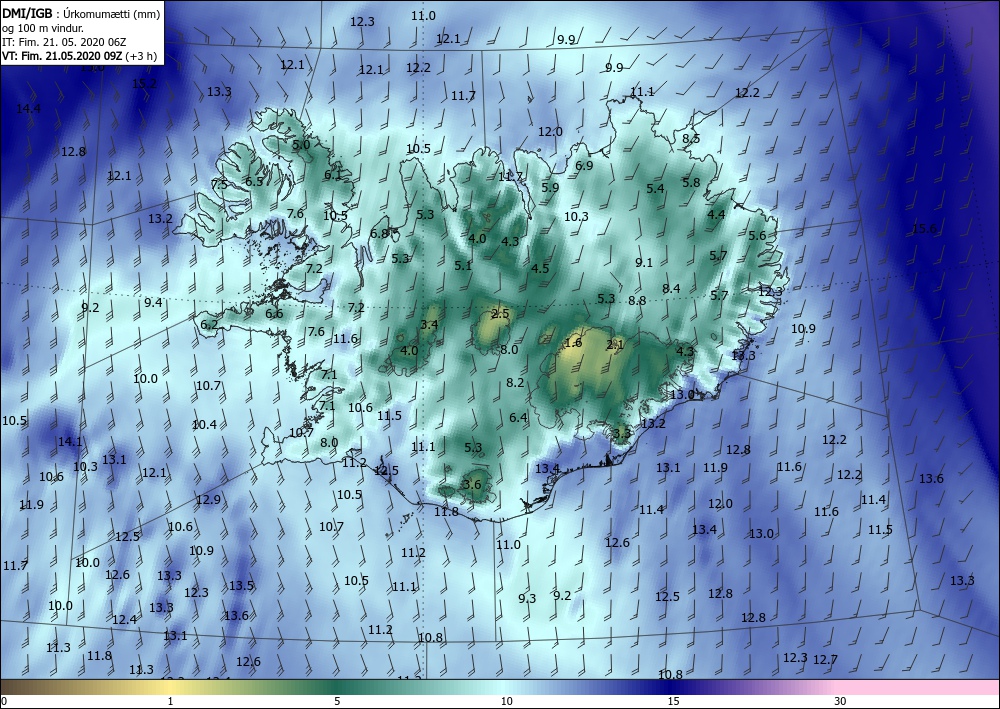Click the map value "13.5"
1000x709 pixels.
coord(241,586)
